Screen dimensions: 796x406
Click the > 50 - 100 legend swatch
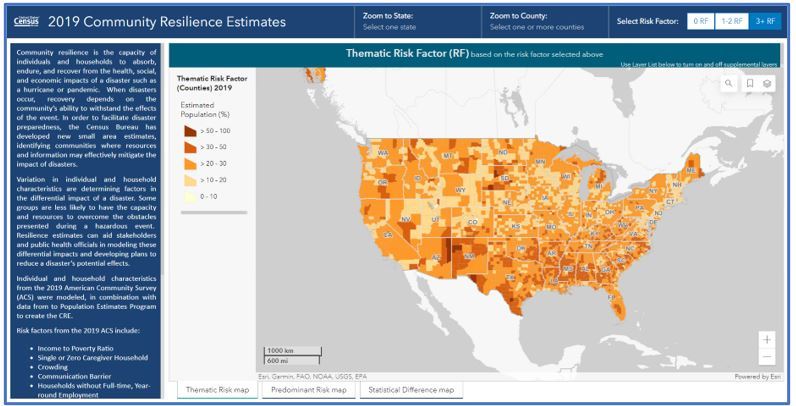[x=190, y=130]
